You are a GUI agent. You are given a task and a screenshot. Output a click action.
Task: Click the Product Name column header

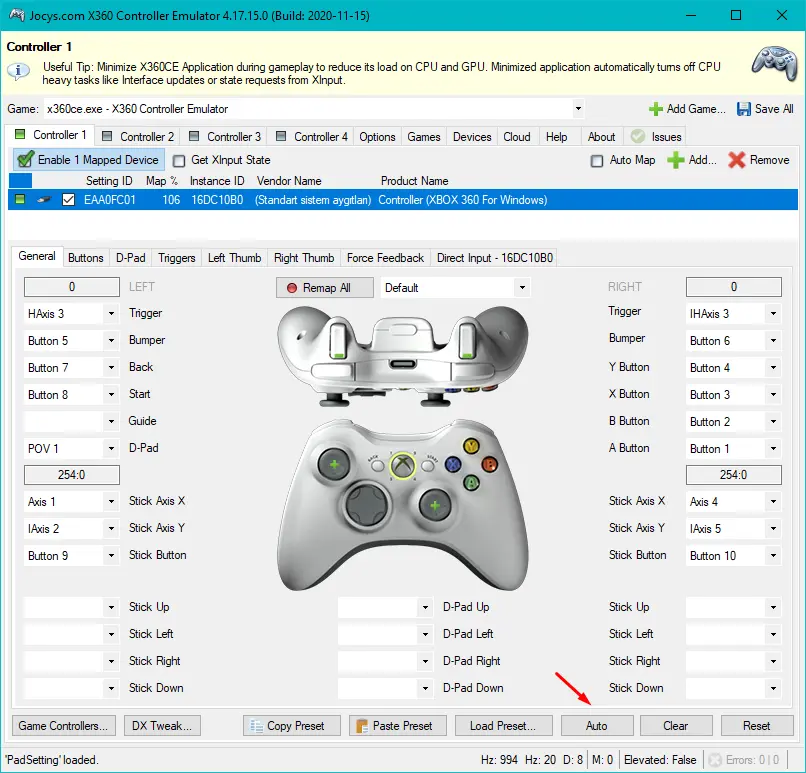[x=414, y=181]
